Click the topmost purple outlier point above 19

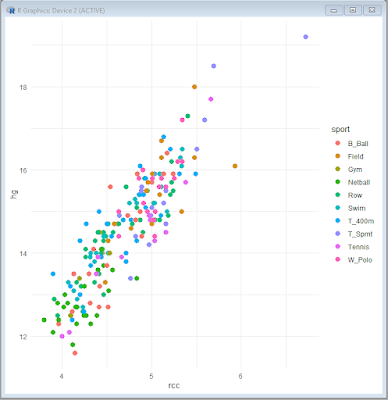(x=305, y=37)
